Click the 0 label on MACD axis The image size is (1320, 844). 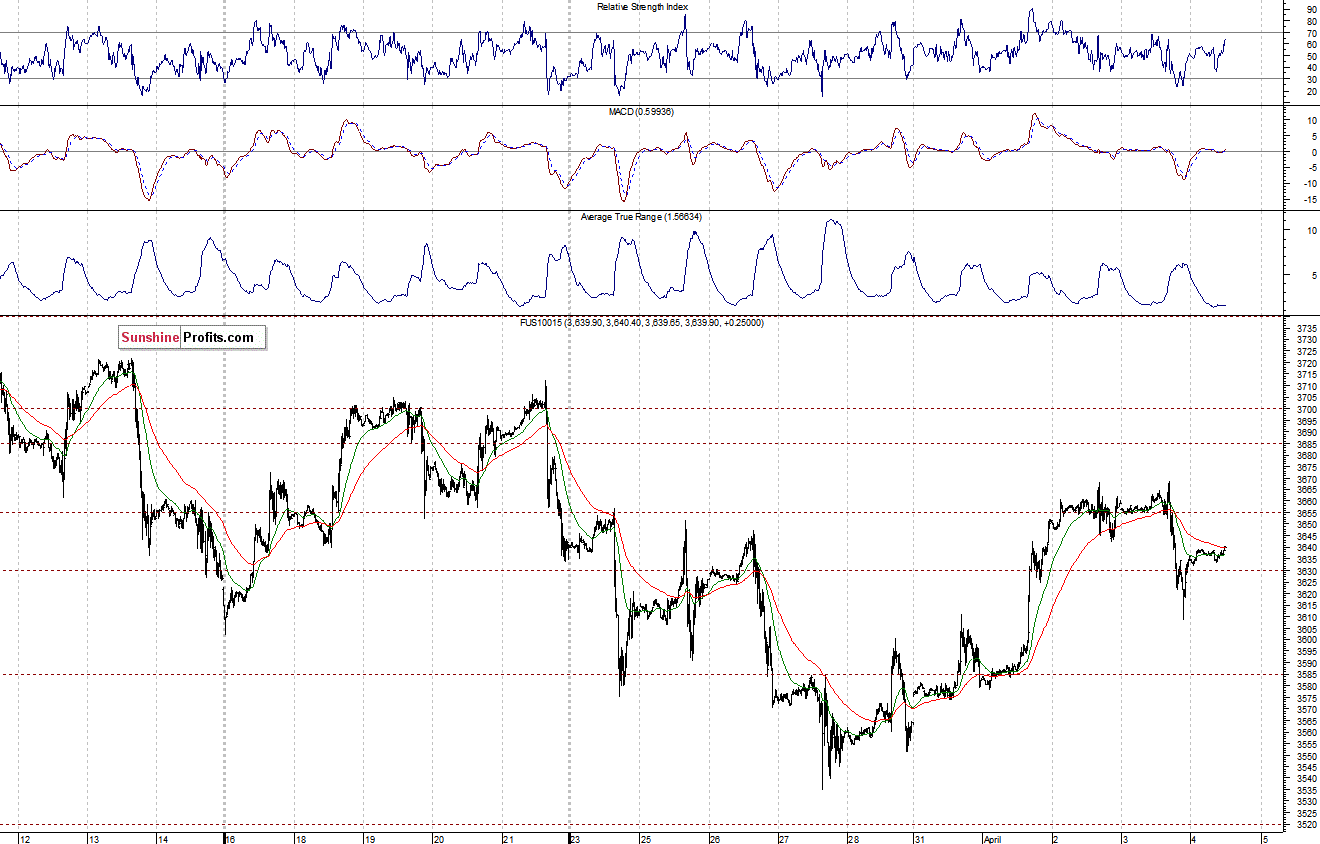pos(1312,152)
